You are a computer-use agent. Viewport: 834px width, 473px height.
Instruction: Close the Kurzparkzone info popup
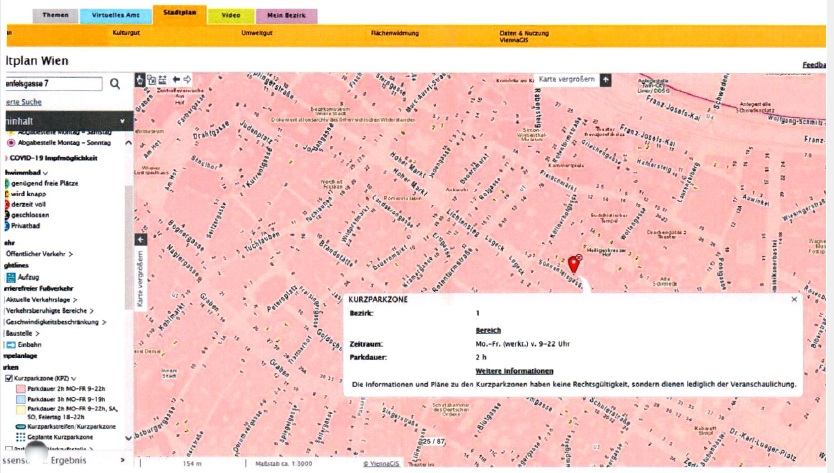794,299
